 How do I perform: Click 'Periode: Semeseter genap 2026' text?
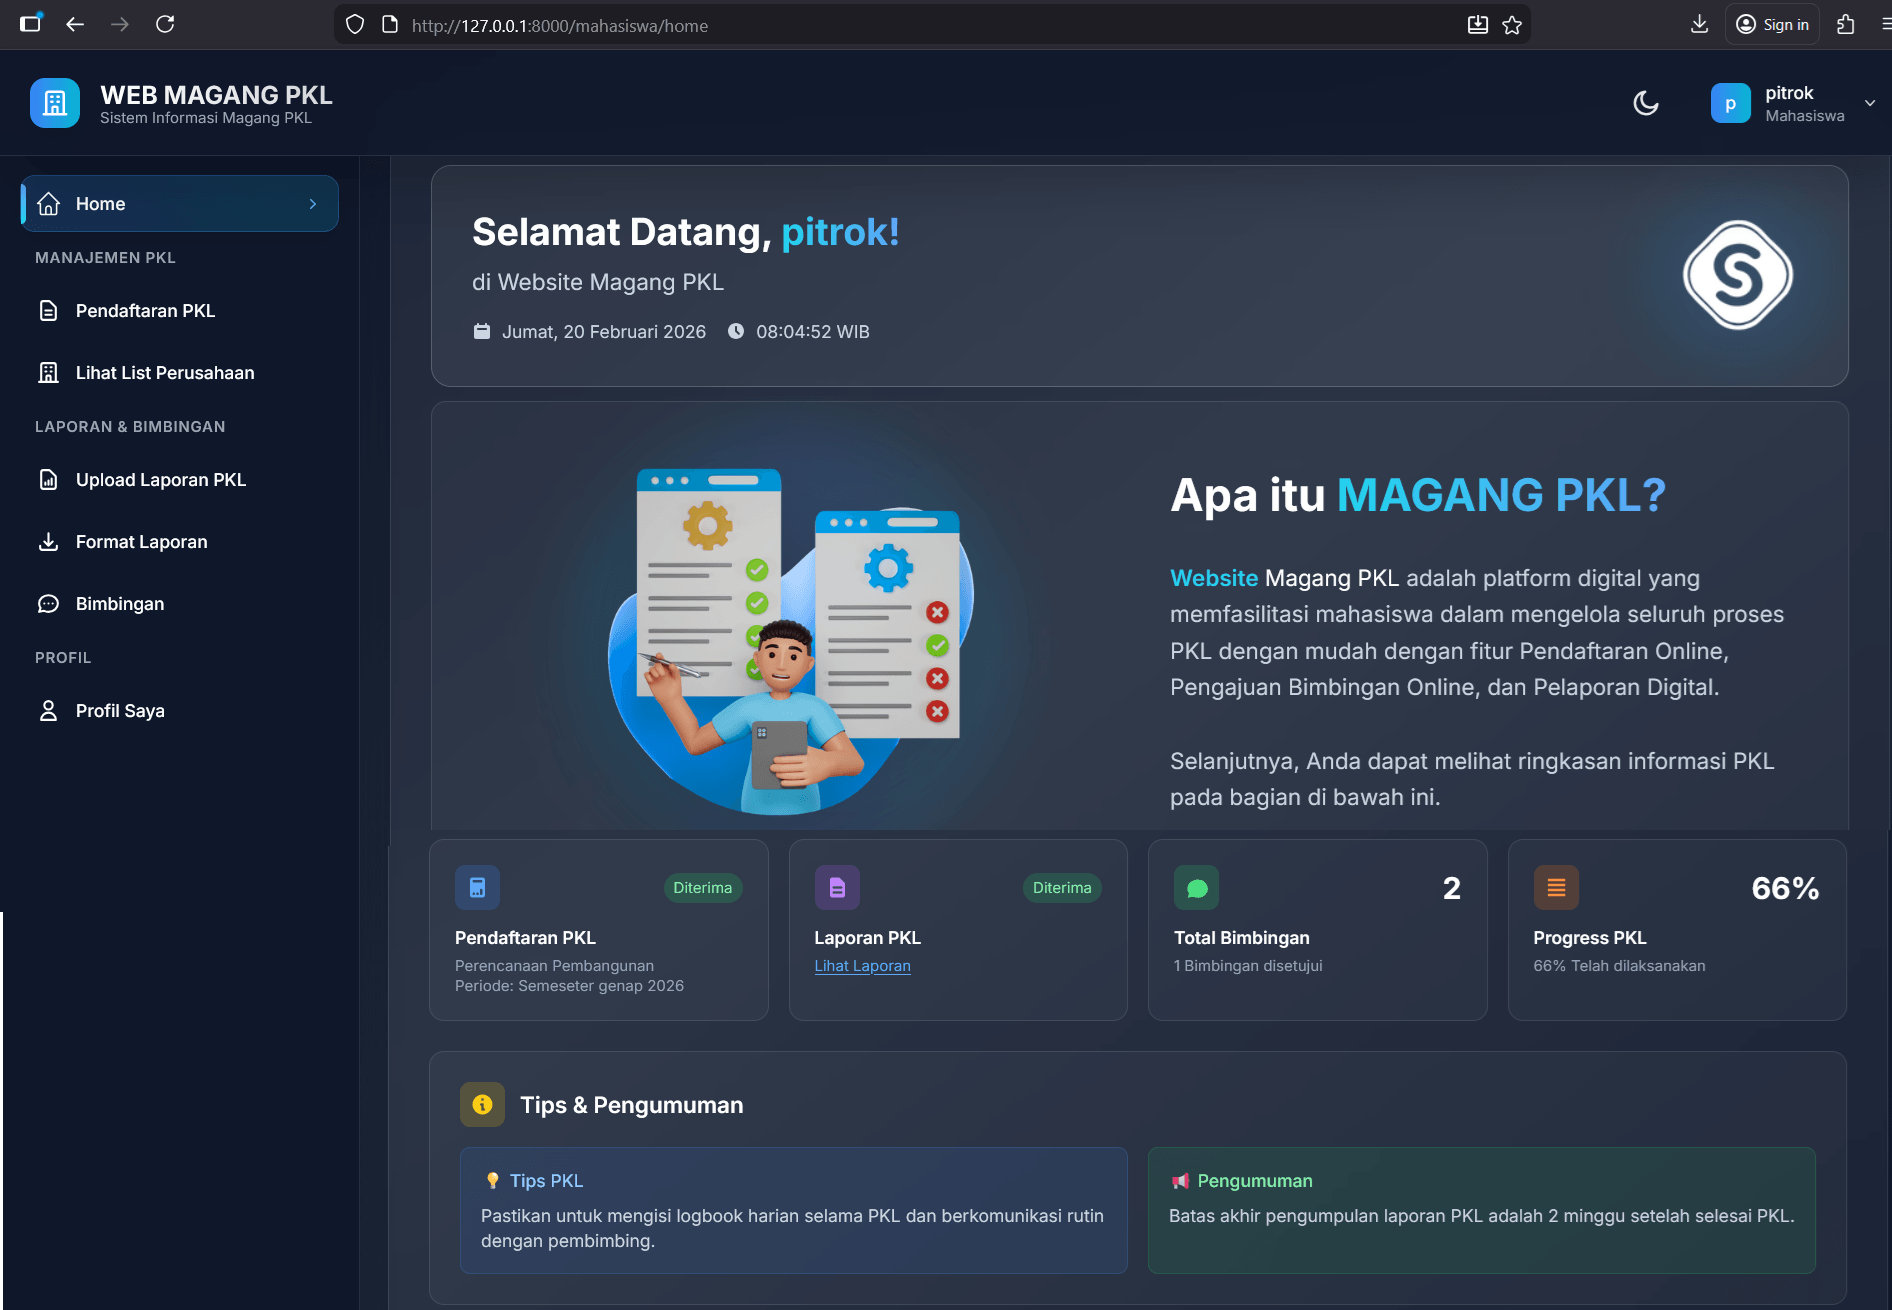click(x=570, y=986)
